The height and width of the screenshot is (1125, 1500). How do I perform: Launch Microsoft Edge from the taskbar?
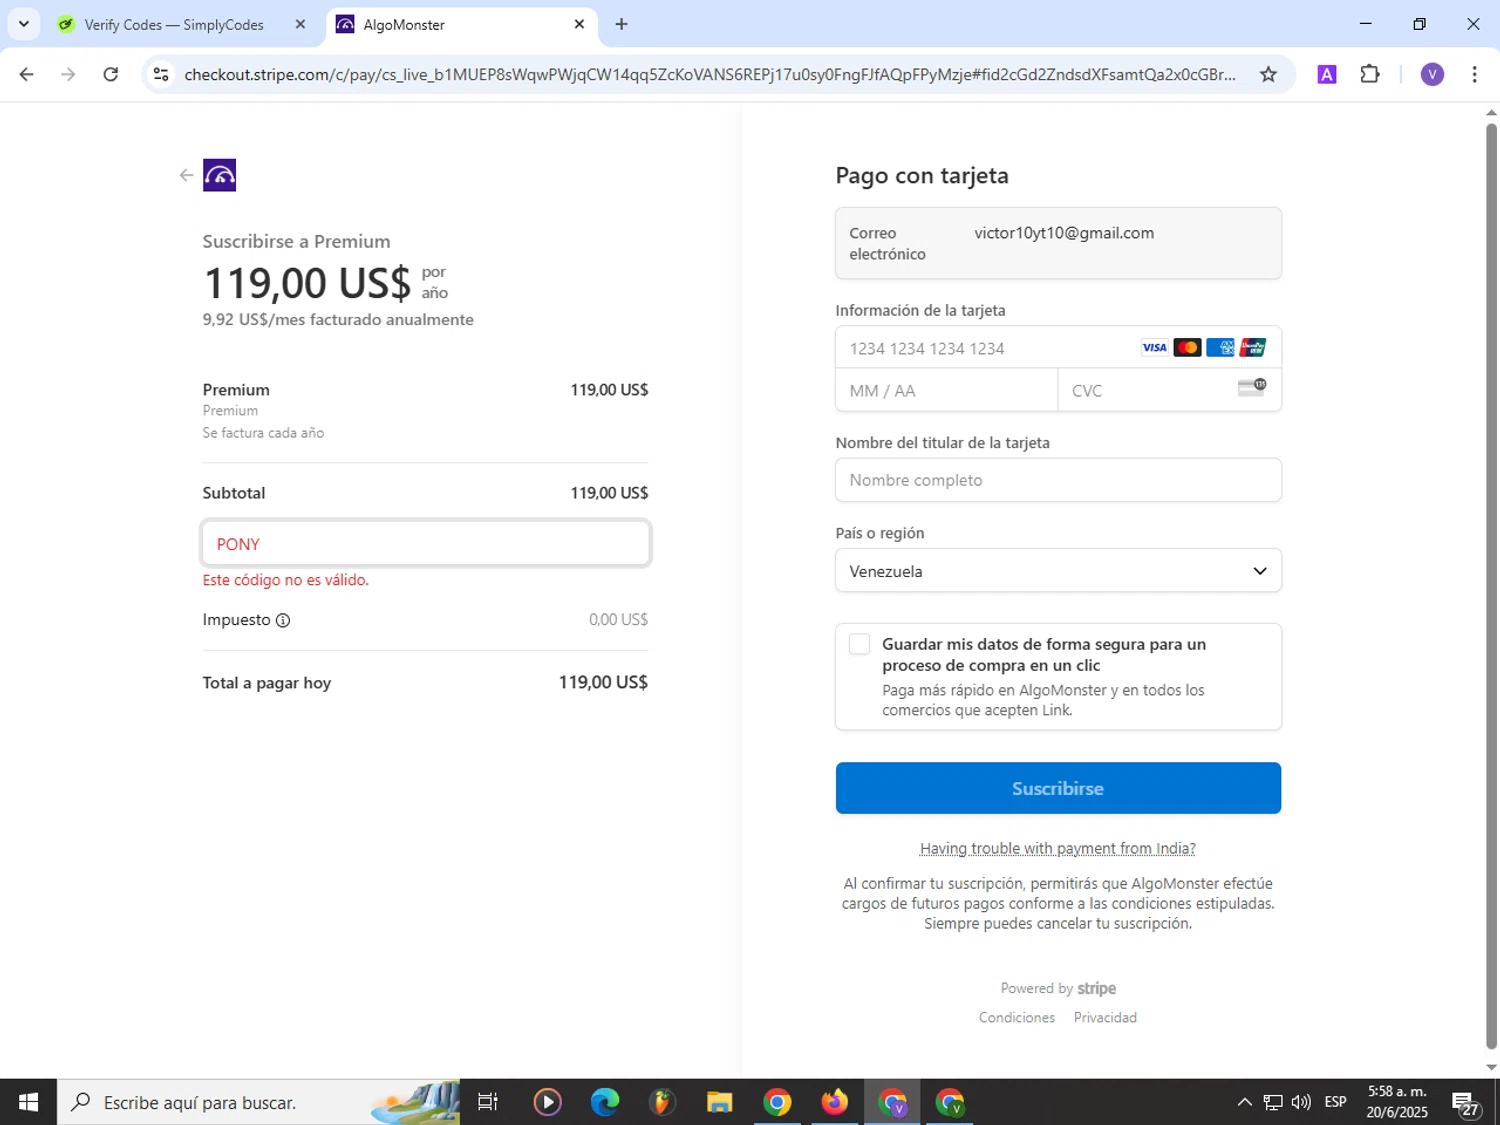pos(605,1102)
